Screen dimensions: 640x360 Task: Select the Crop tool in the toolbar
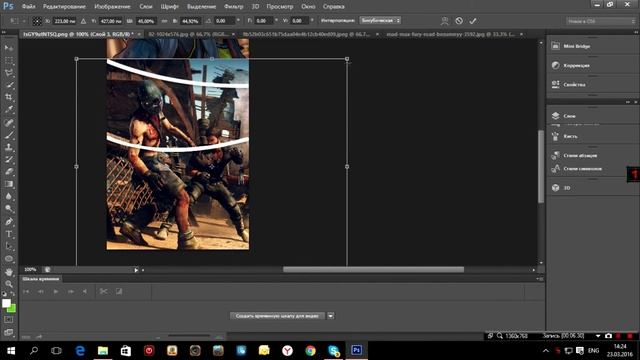click(9, 97)
